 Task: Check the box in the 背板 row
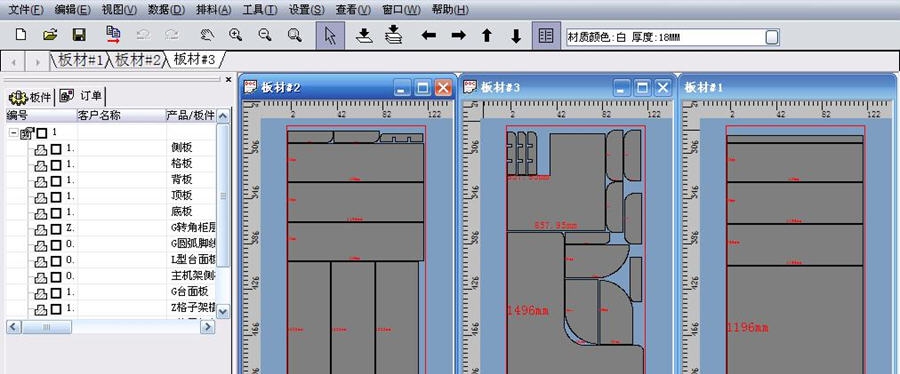click(x=56, y=181)
